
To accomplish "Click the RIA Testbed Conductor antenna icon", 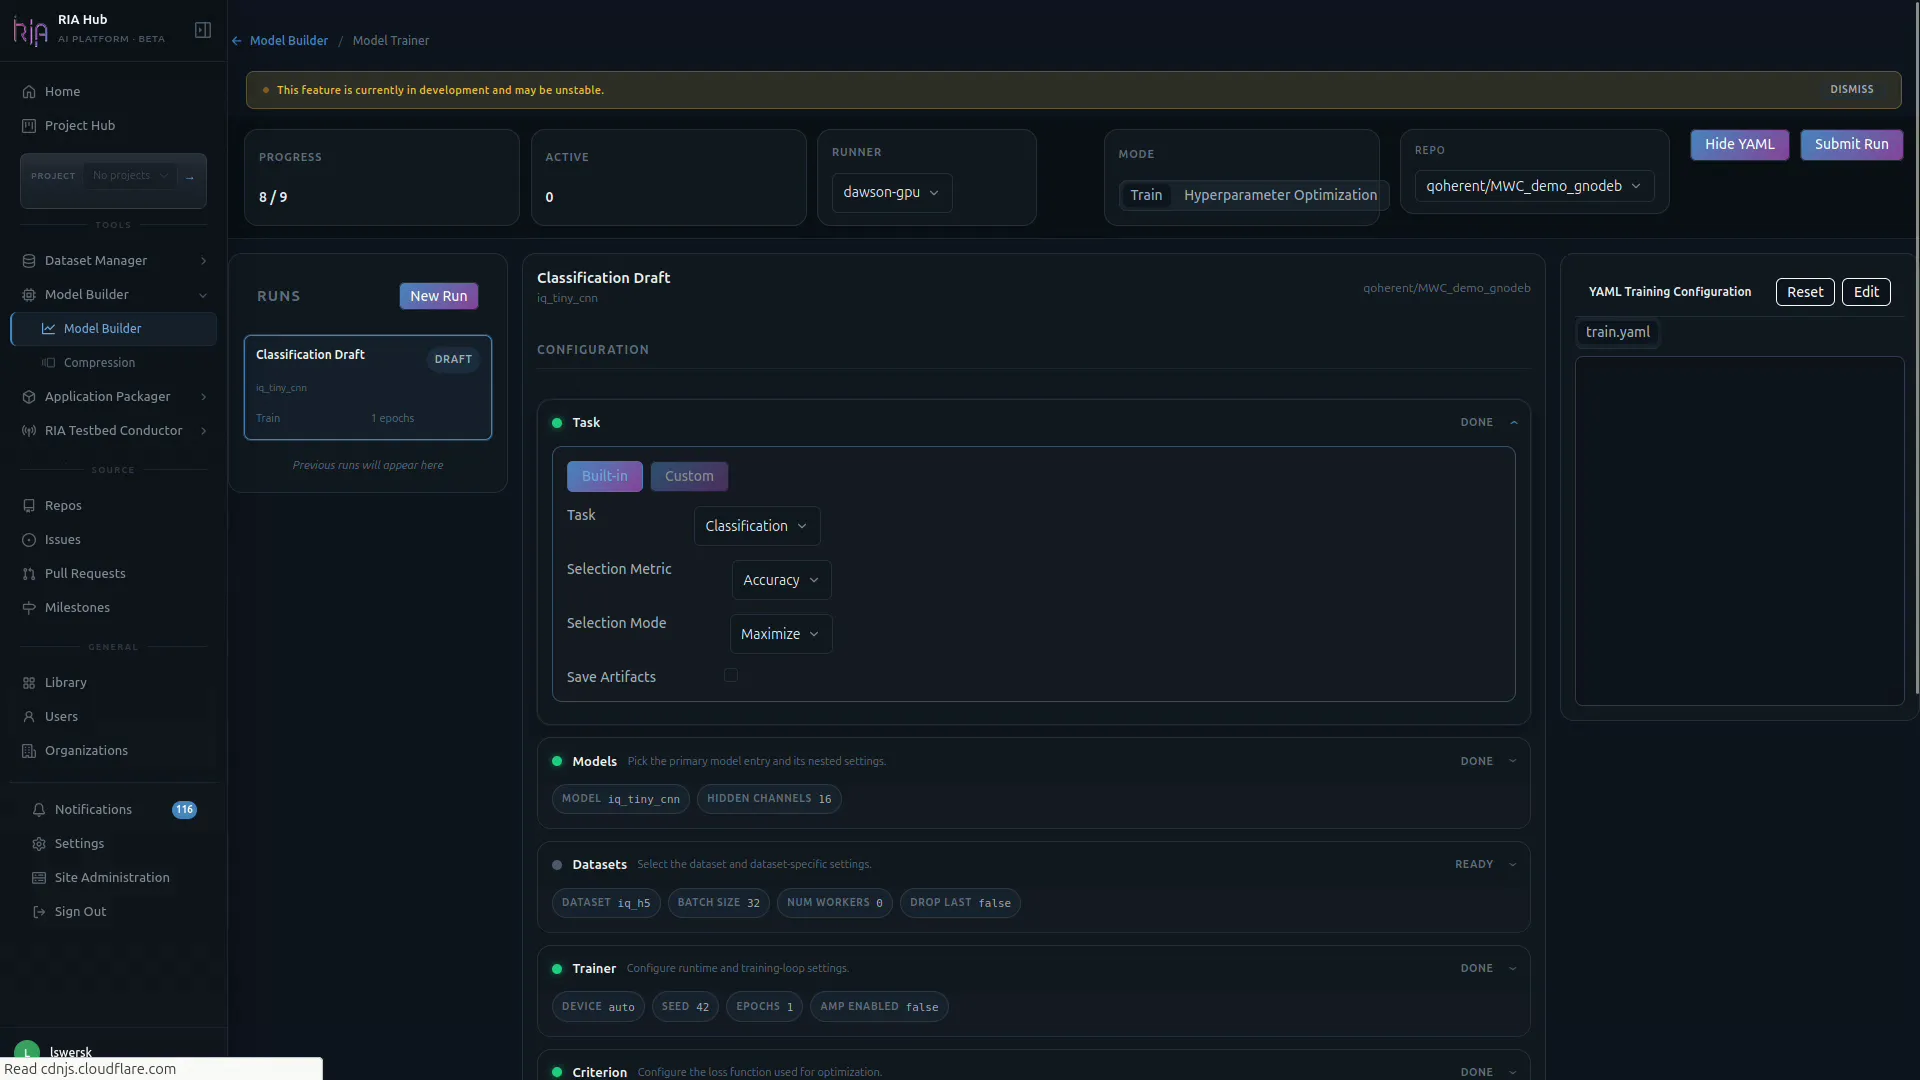I will [29, 431].
